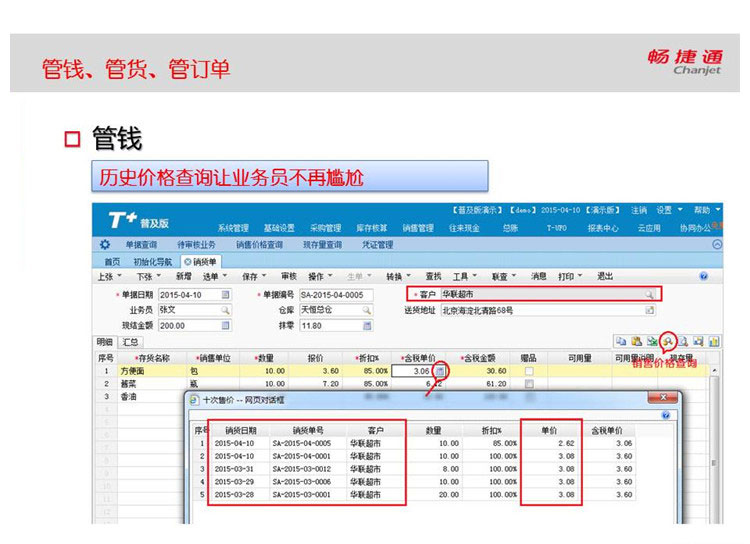Open the 销售价格查询 icon in the detail toolbar
750x544 pixels.
pyautogui.click(x=668, y=341)
